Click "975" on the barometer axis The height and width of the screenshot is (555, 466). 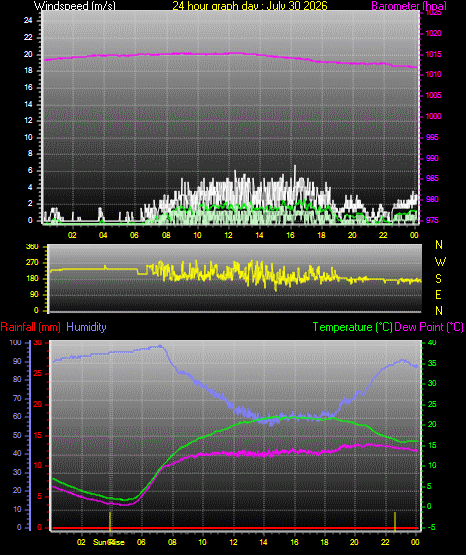(x=432, y=220)
